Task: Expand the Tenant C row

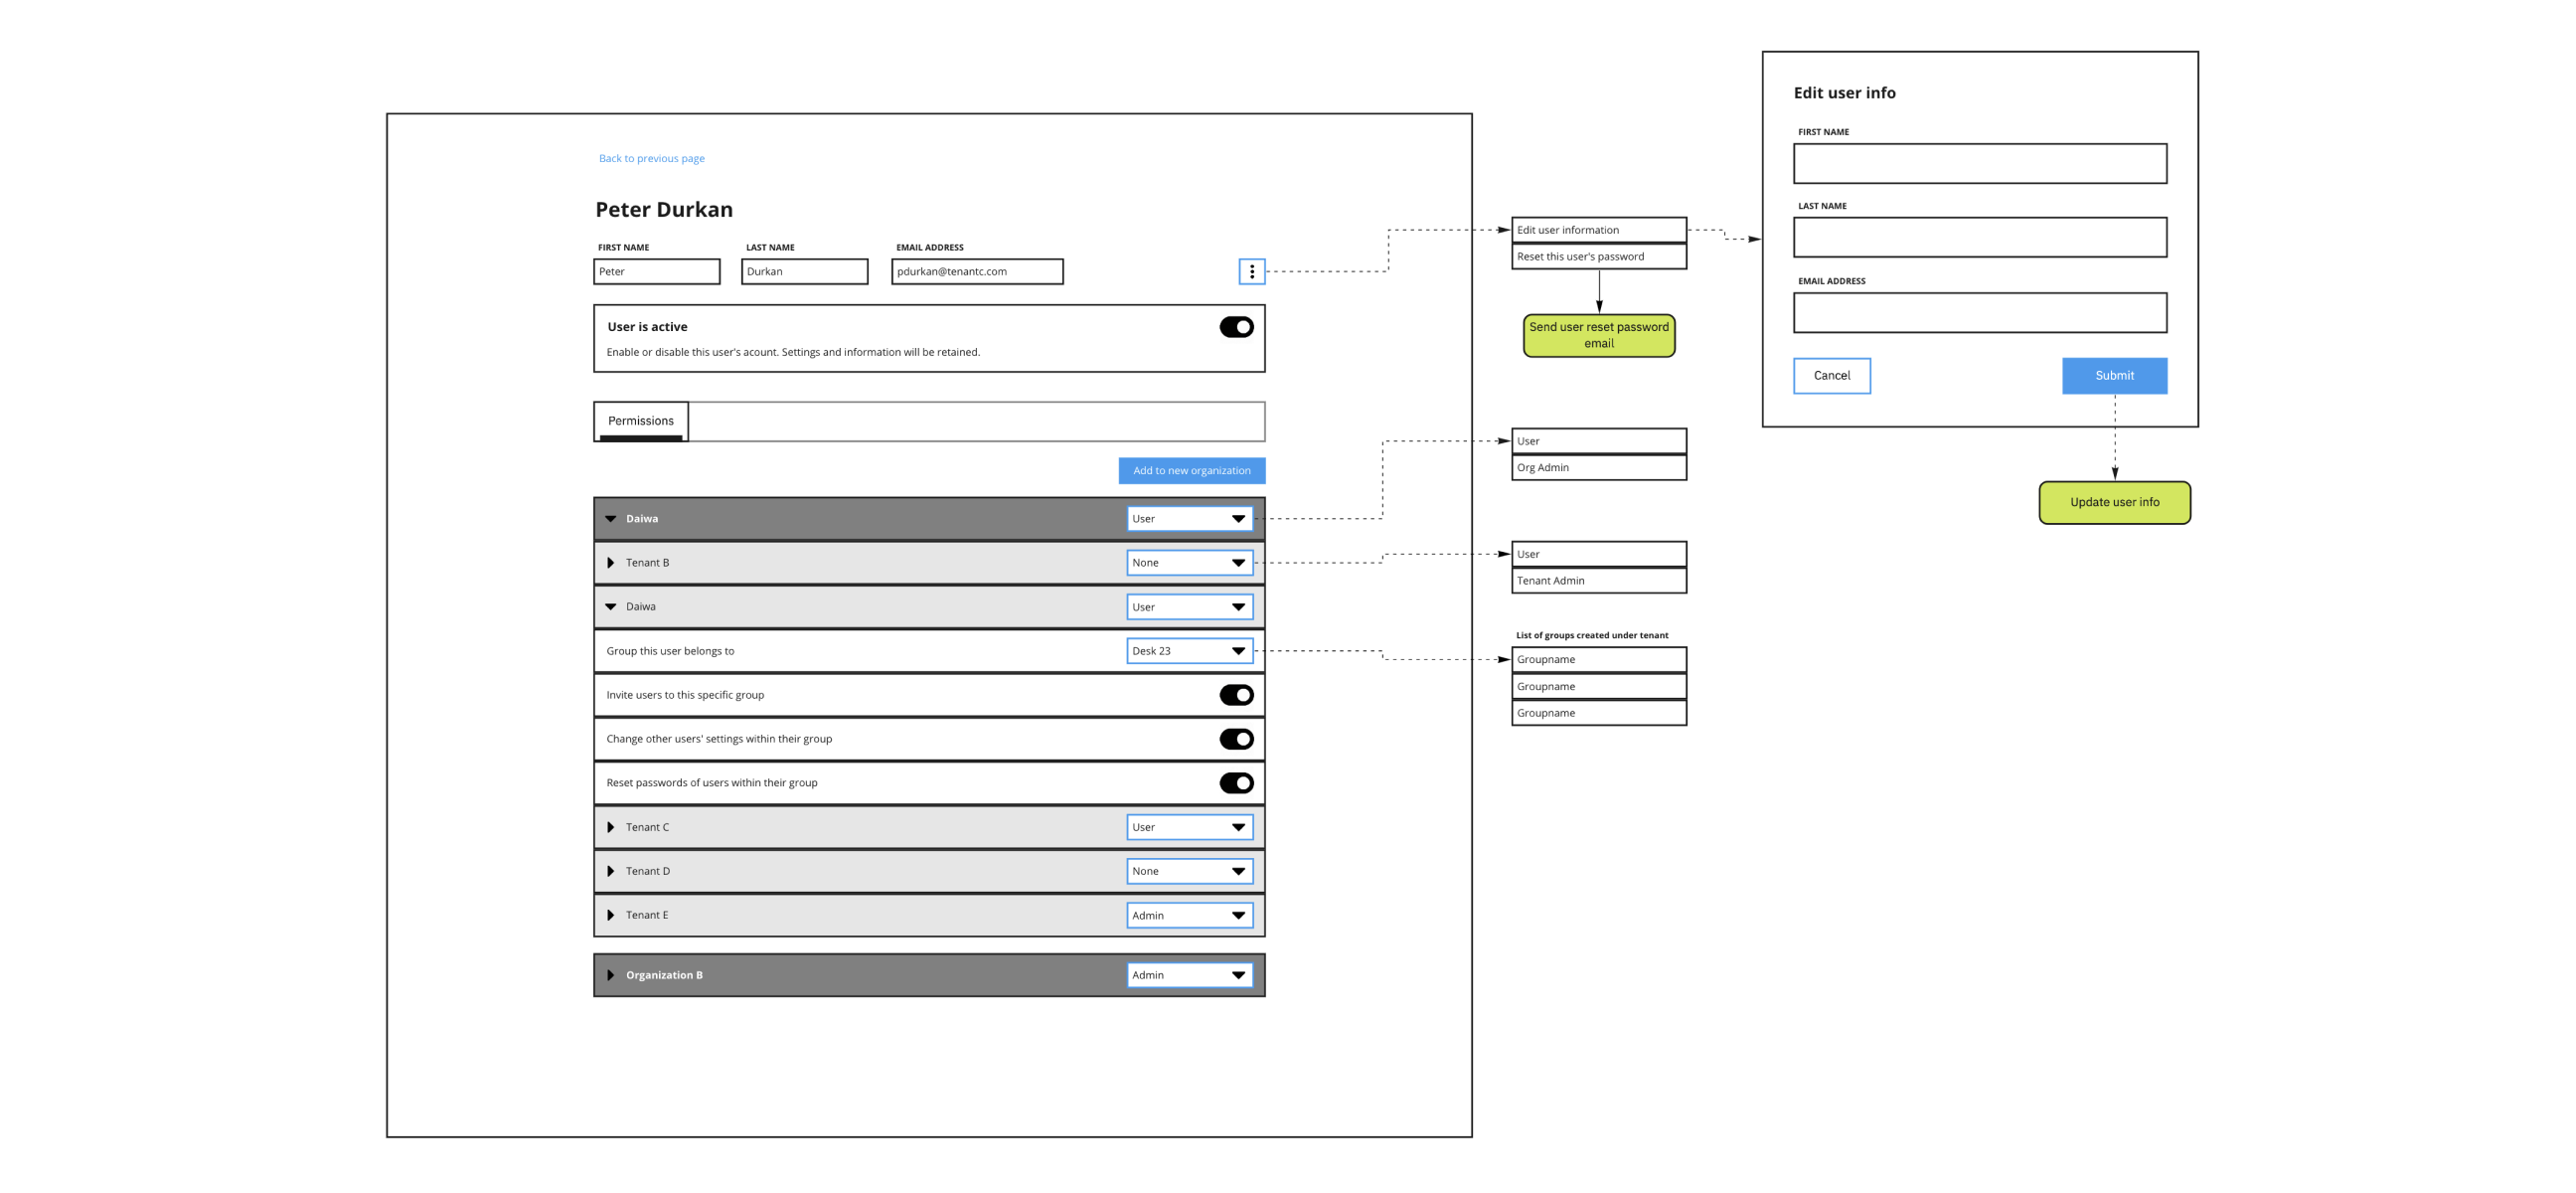Action: click(611, 827)
